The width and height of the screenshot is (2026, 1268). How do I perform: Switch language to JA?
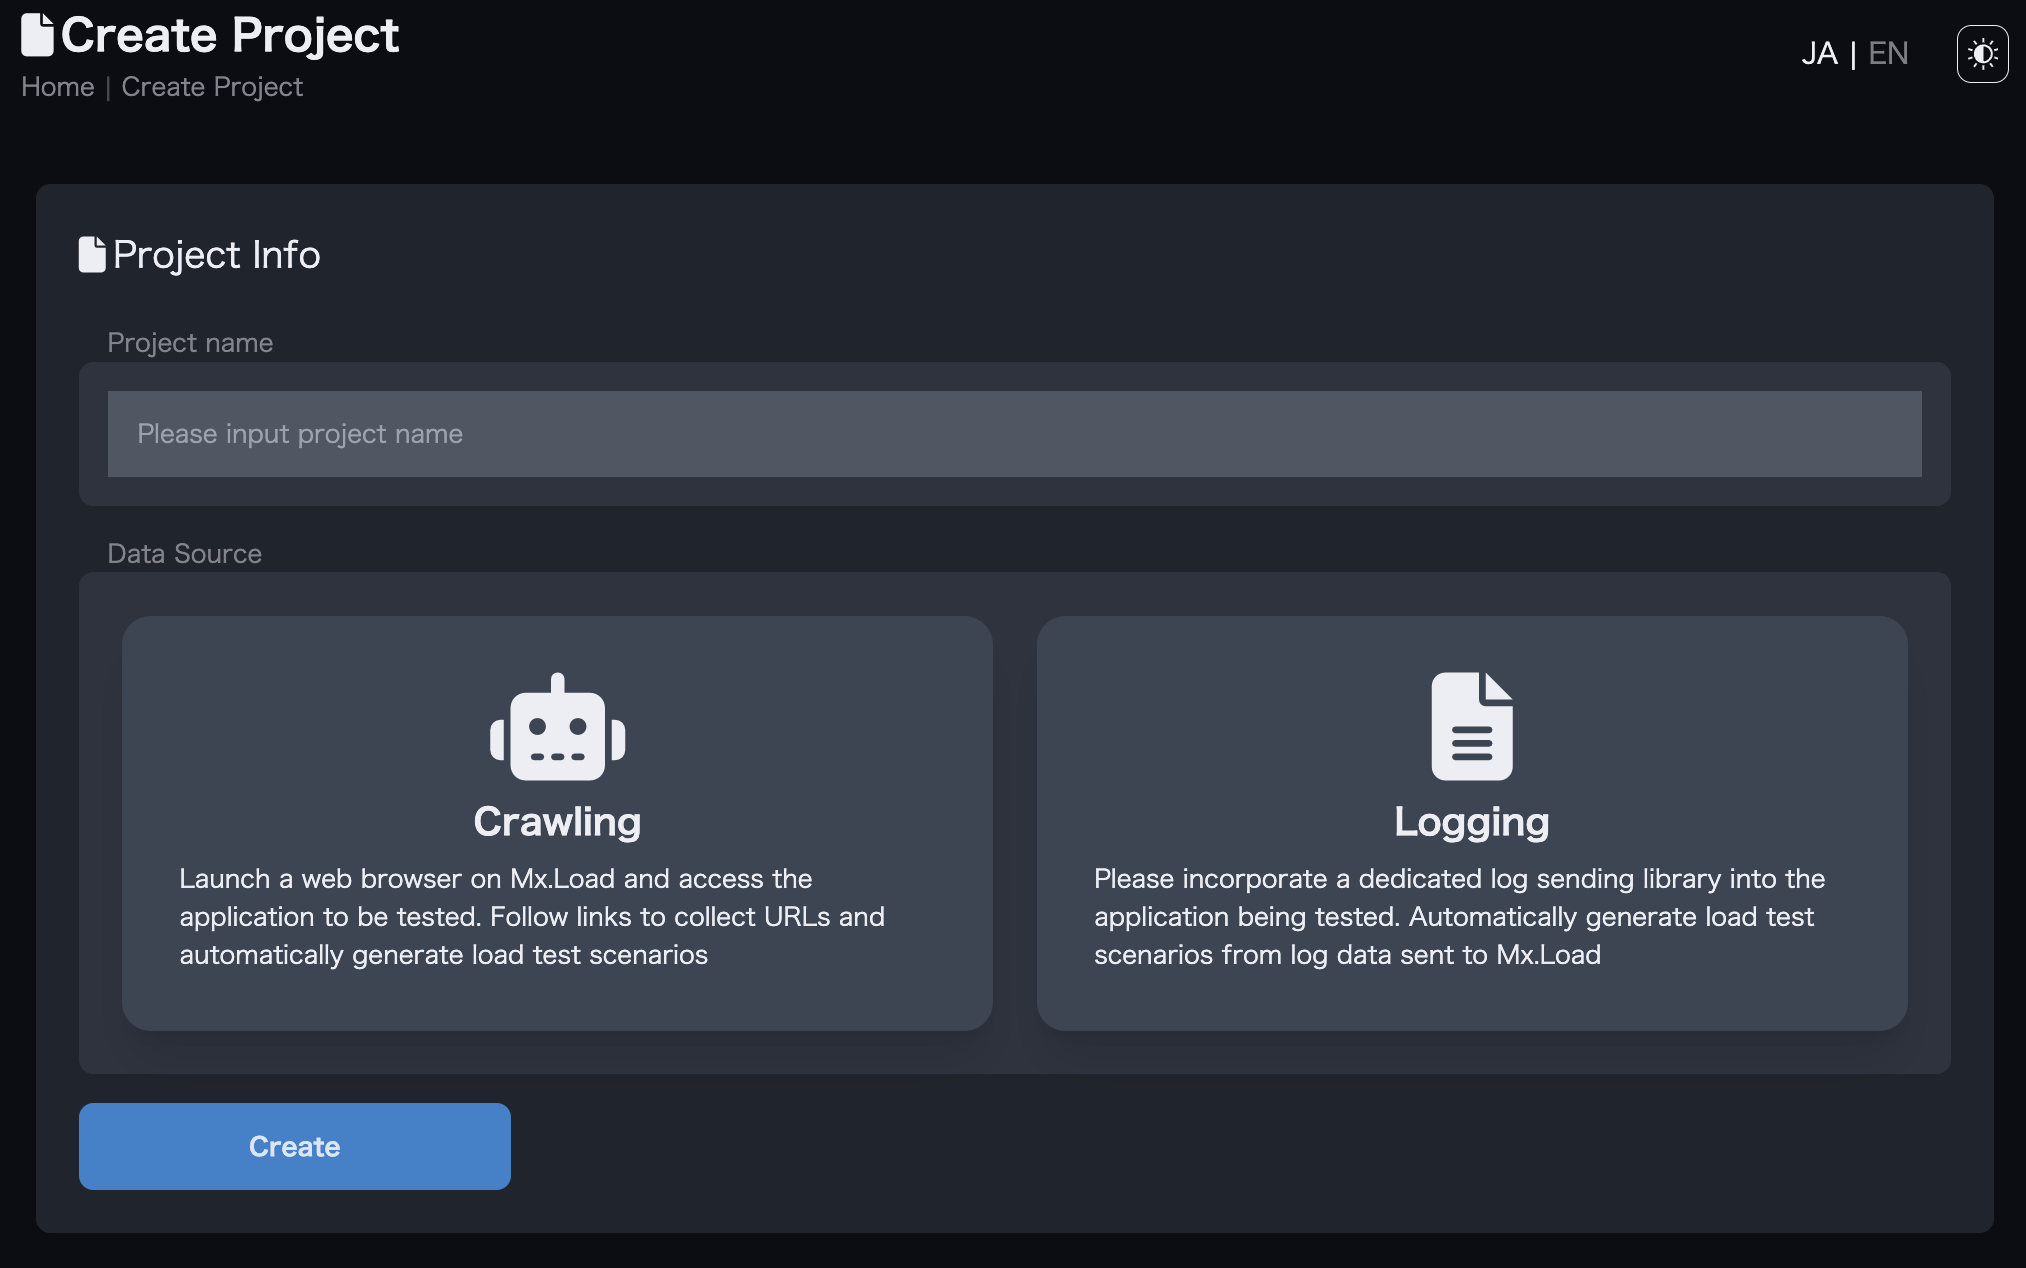tap(1819, 54)
